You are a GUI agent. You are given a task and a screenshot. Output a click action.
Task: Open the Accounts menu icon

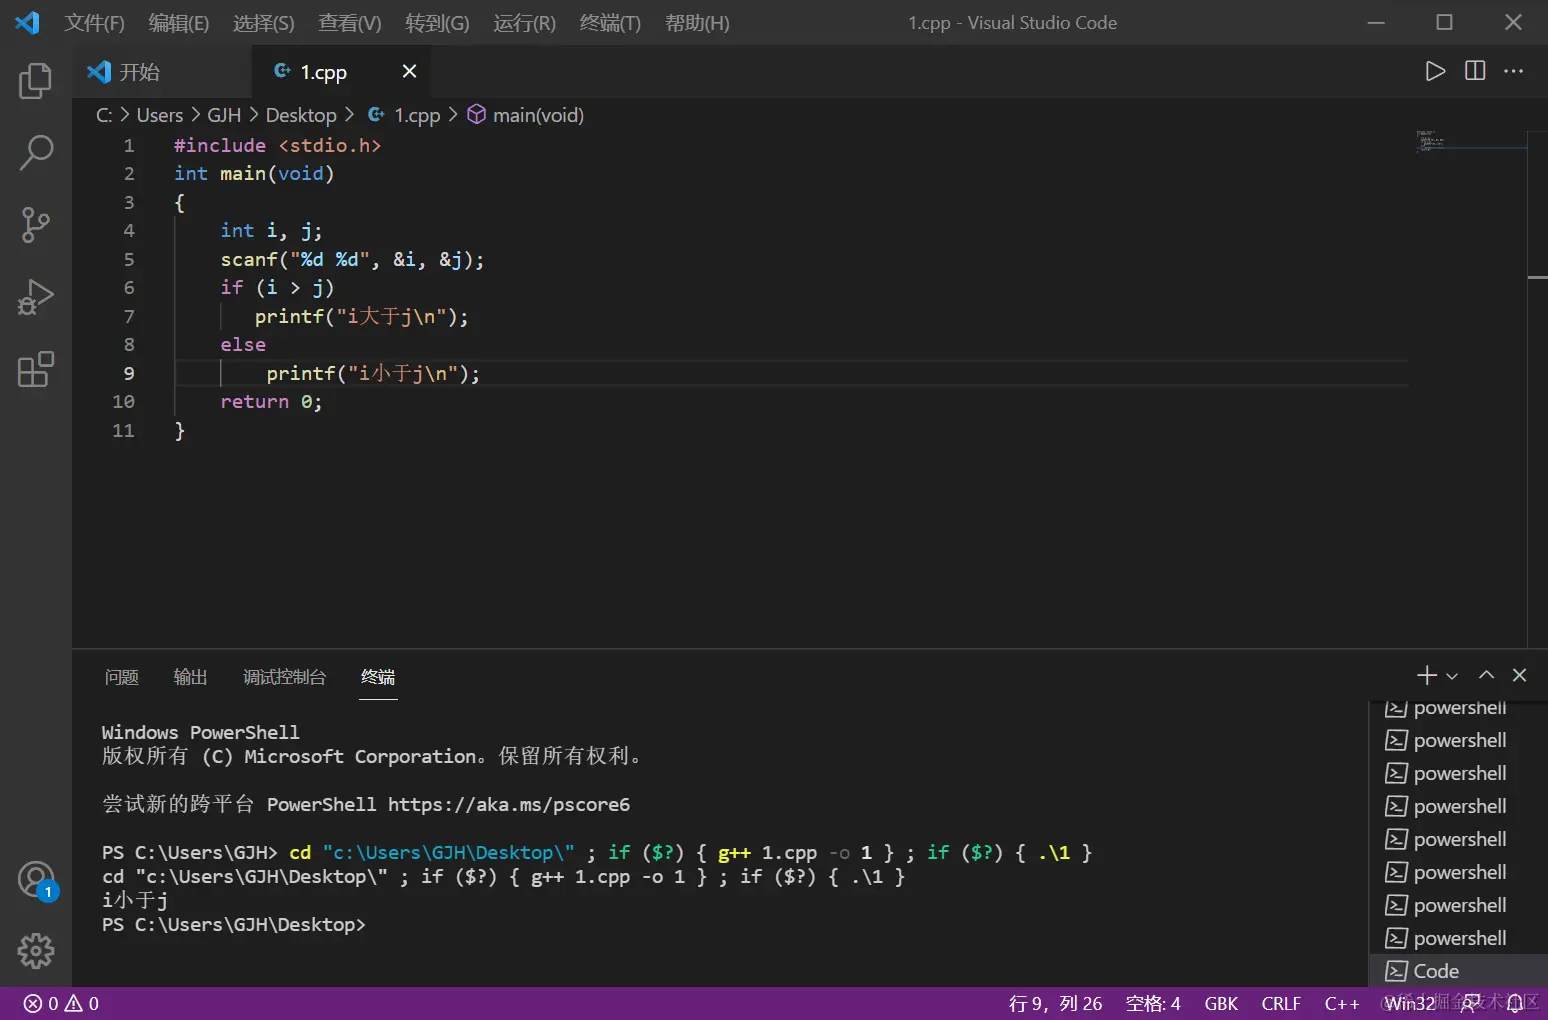pos(36,880)
